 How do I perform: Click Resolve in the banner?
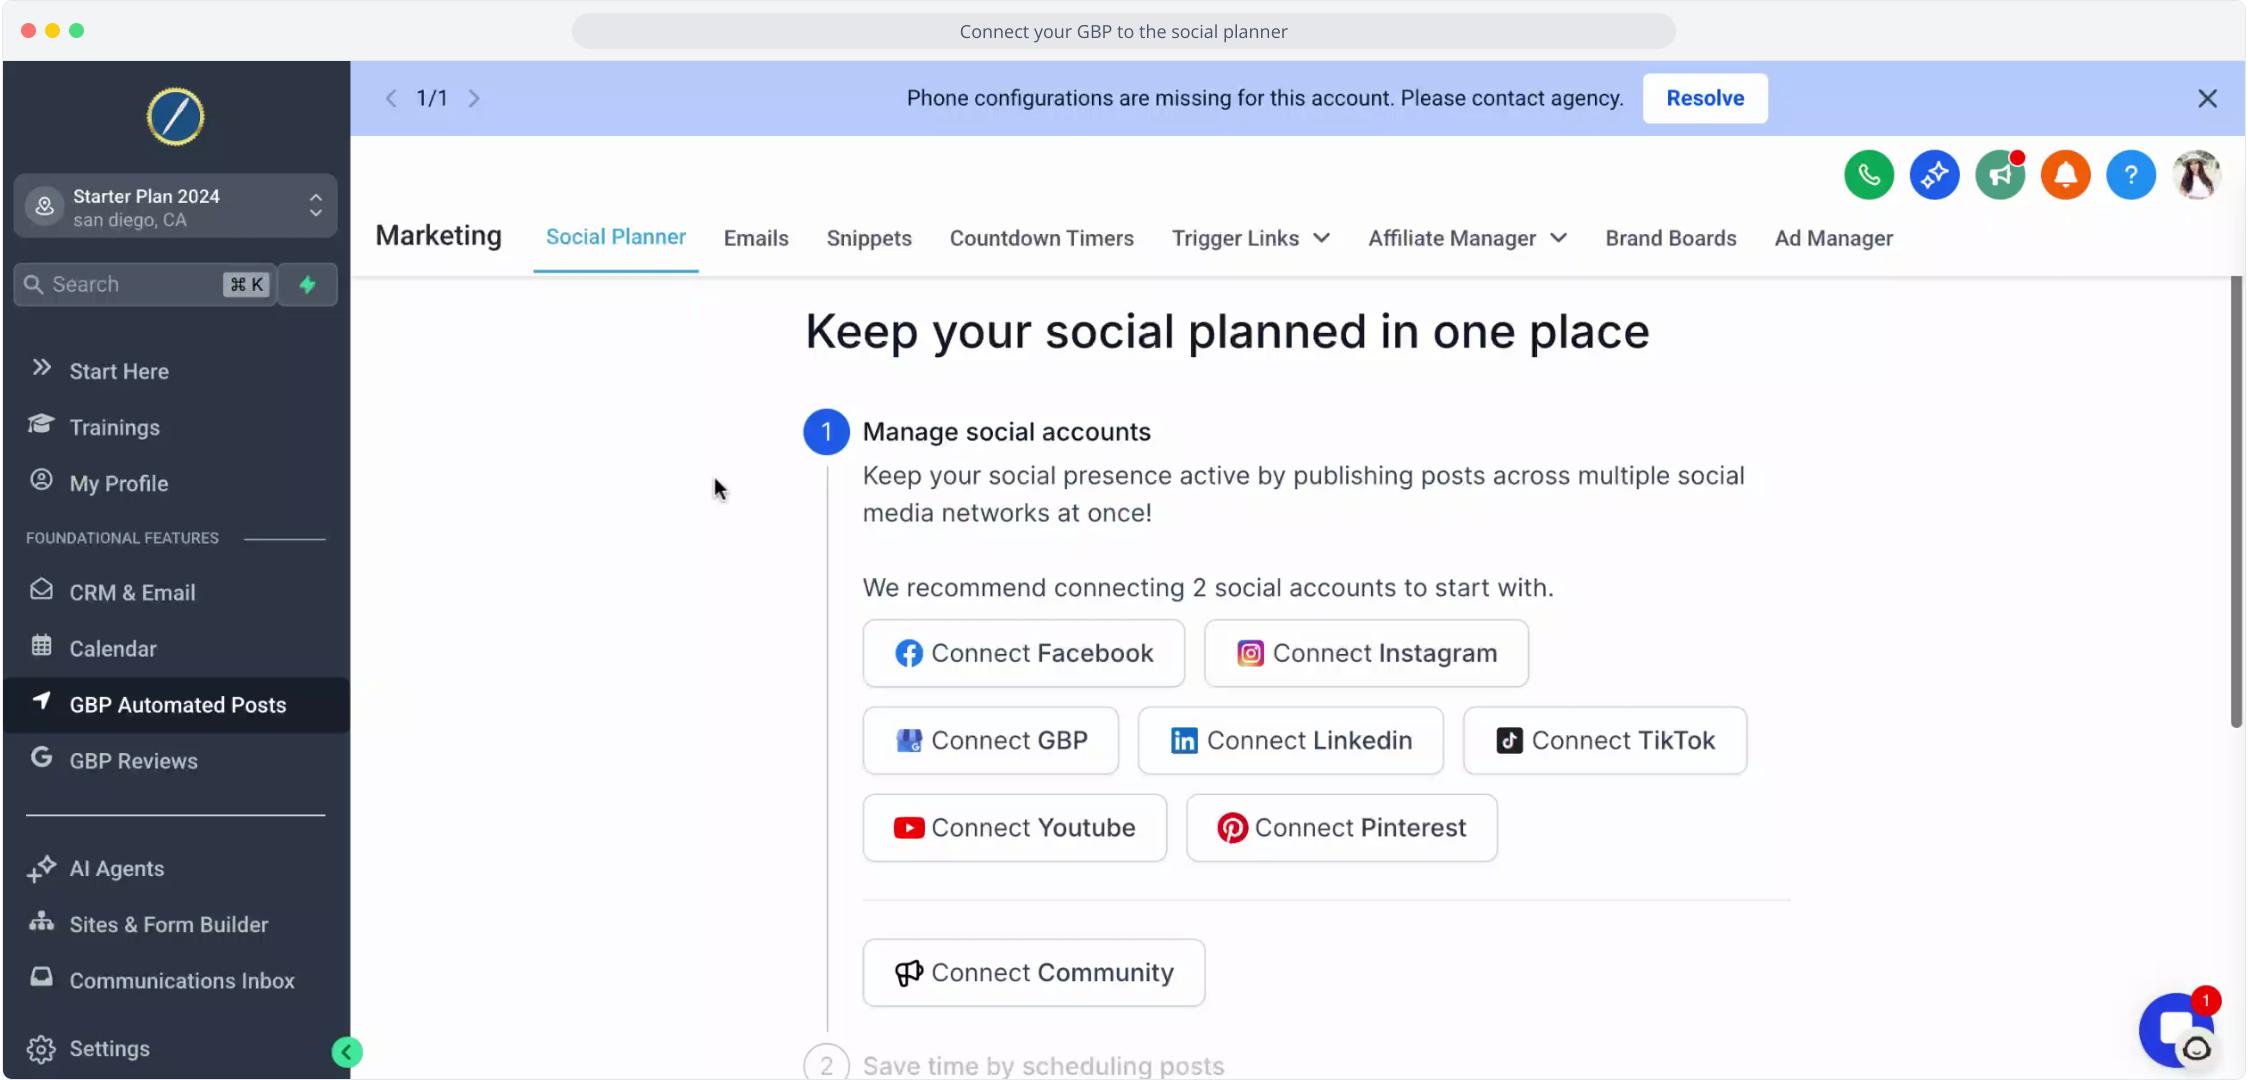coord(1705,98)
